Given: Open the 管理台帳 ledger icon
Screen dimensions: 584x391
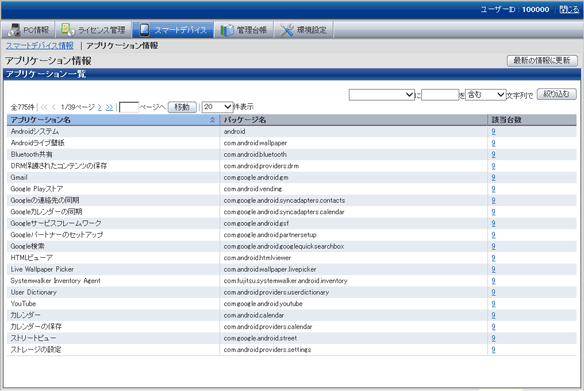Looking at the screenshot, I should tap(226, 30).
